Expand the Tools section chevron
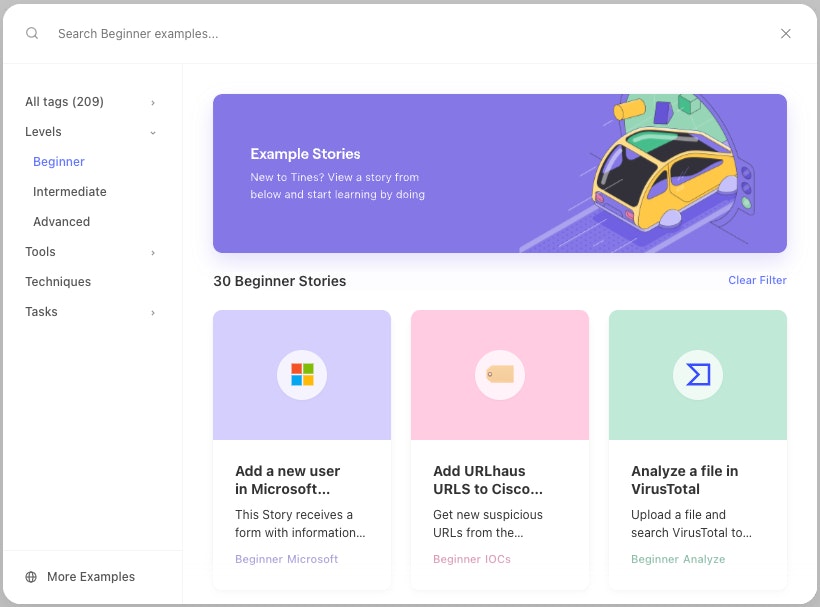Image resolution: width=820 pixels, height=607 pixels. (153, 253)
